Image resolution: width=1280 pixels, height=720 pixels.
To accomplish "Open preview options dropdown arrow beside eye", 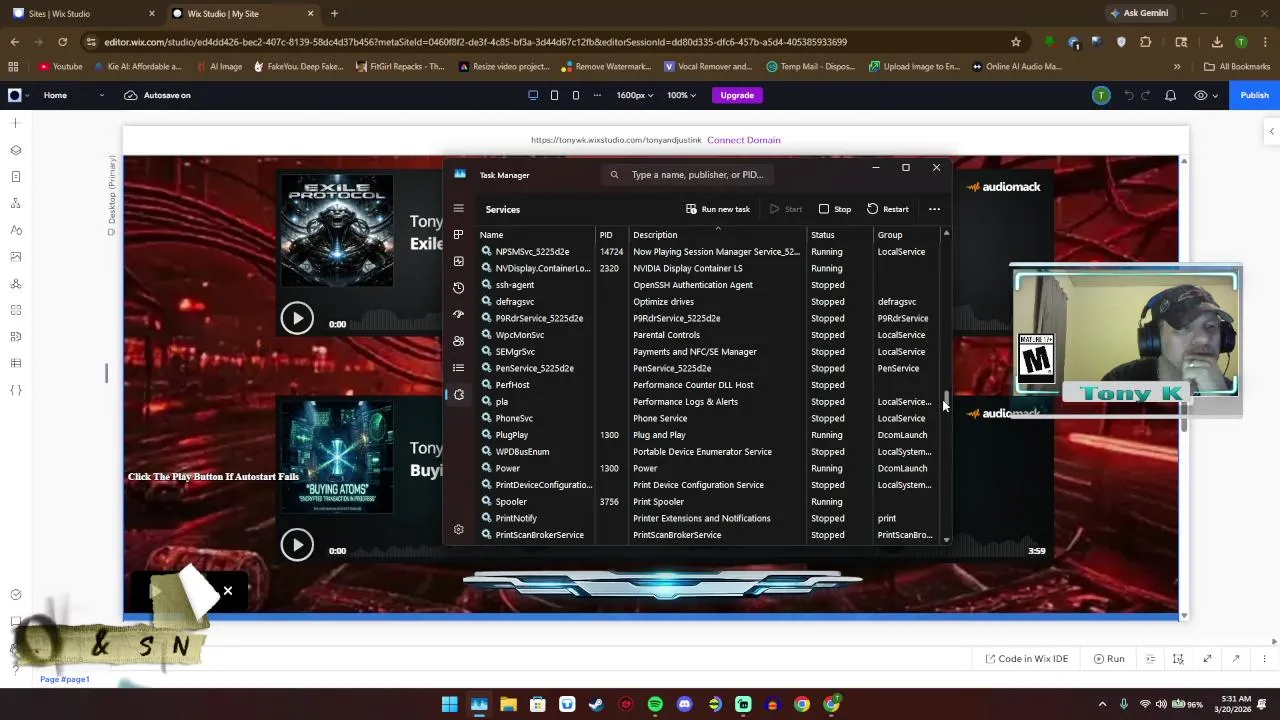I will pos(1215,95).
